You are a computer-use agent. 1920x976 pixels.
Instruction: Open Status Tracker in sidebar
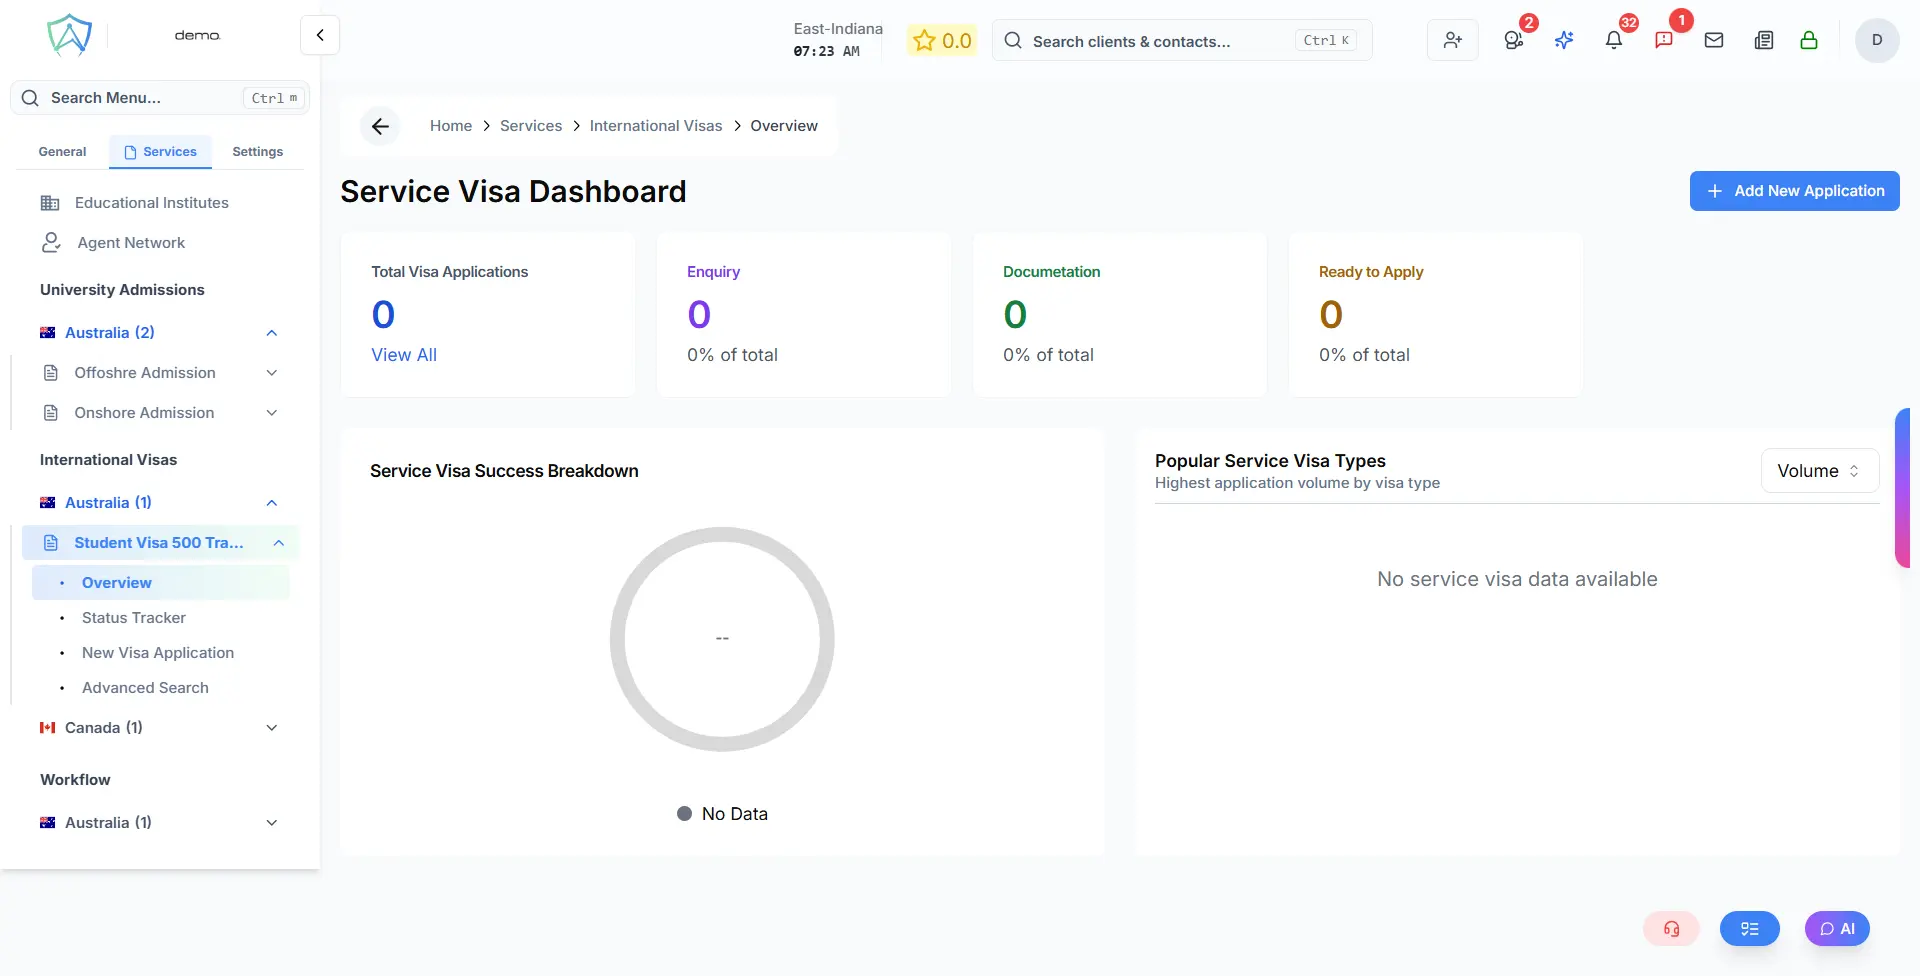coord(134,618)
